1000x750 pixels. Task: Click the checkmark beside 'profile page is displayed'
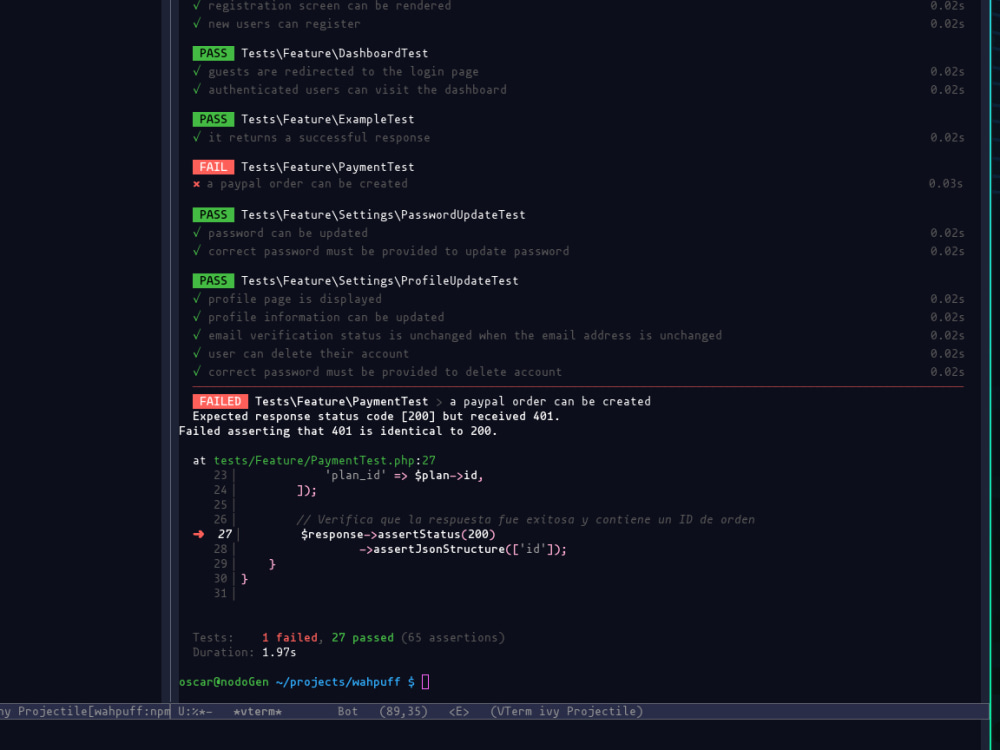click(197, 298)
